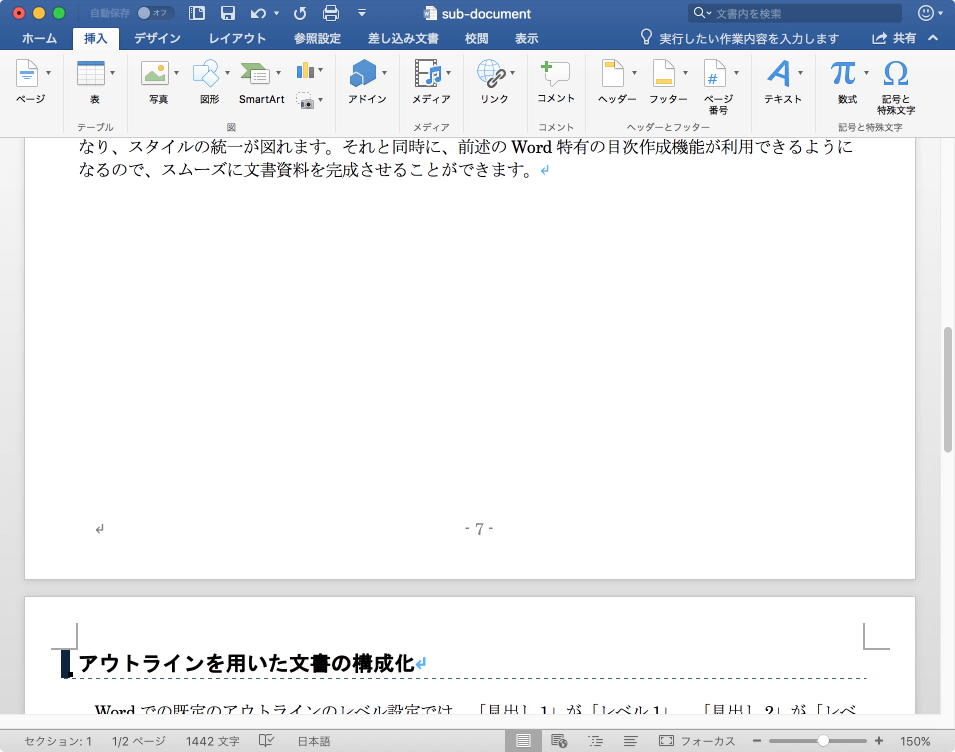
Task: Open the Layout (レイアウト) tab
Action: coord(237,38)
